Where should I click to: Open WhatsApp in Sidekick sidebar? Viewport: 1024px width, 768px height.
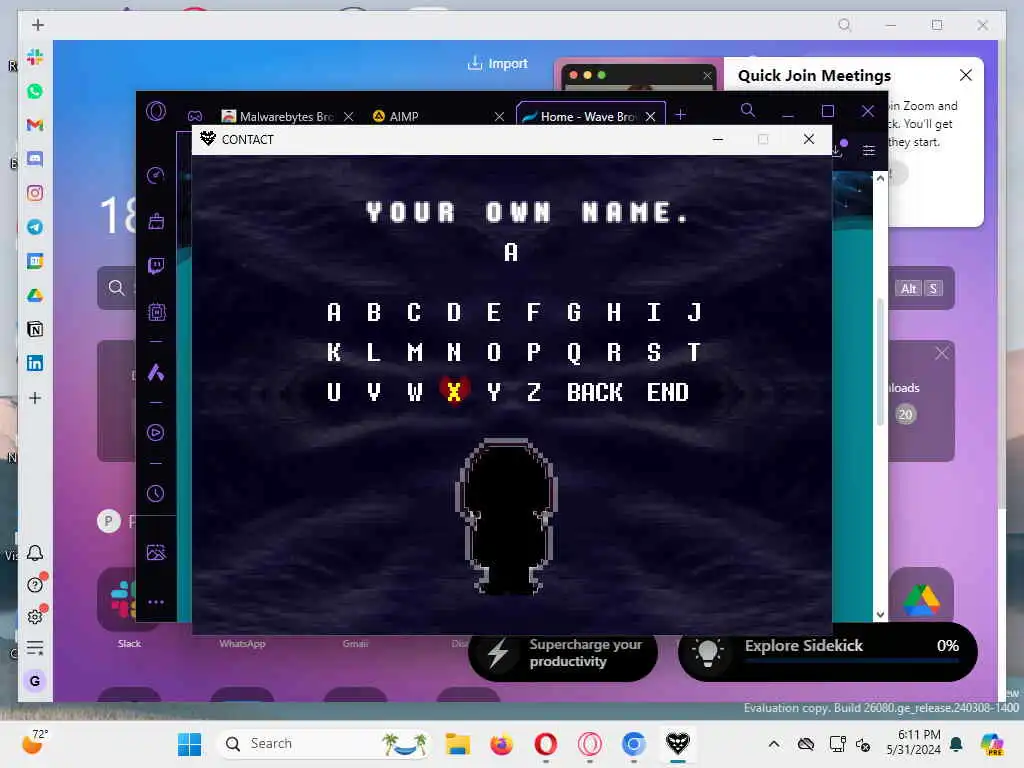coord(35,91)
